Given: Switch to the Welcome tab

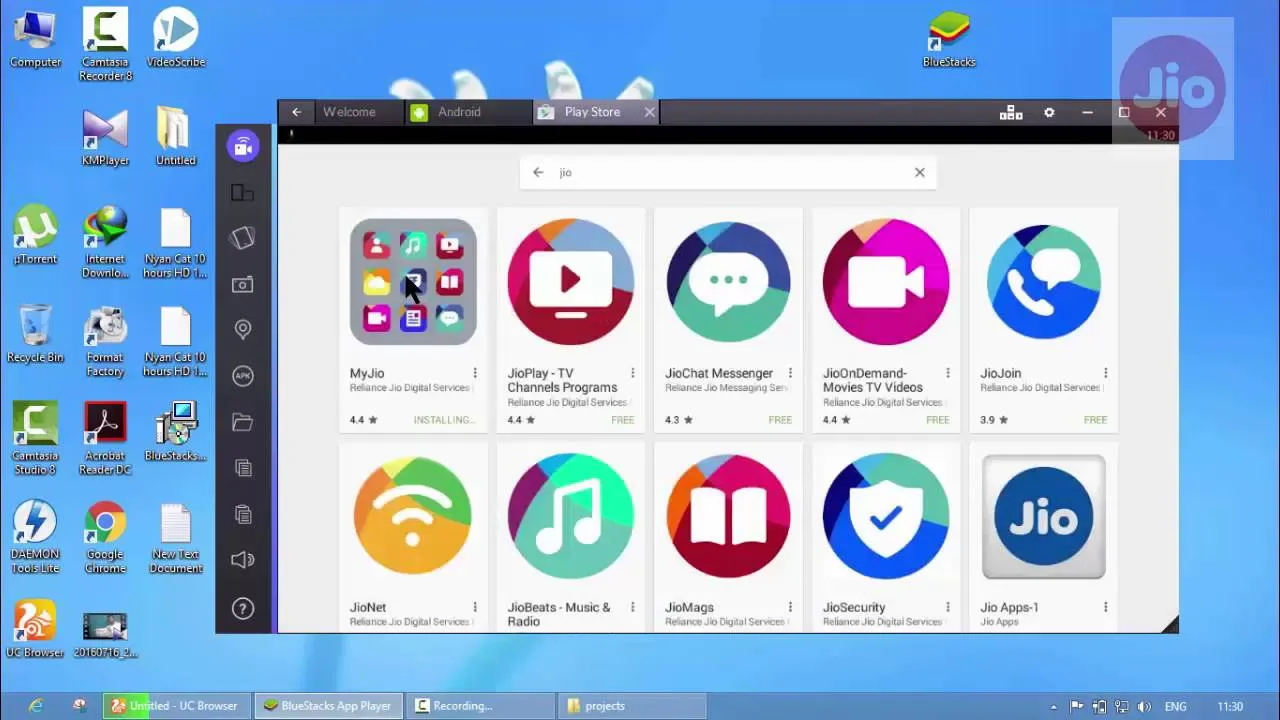Looking at the screenshot, I should tap(349, 112).
